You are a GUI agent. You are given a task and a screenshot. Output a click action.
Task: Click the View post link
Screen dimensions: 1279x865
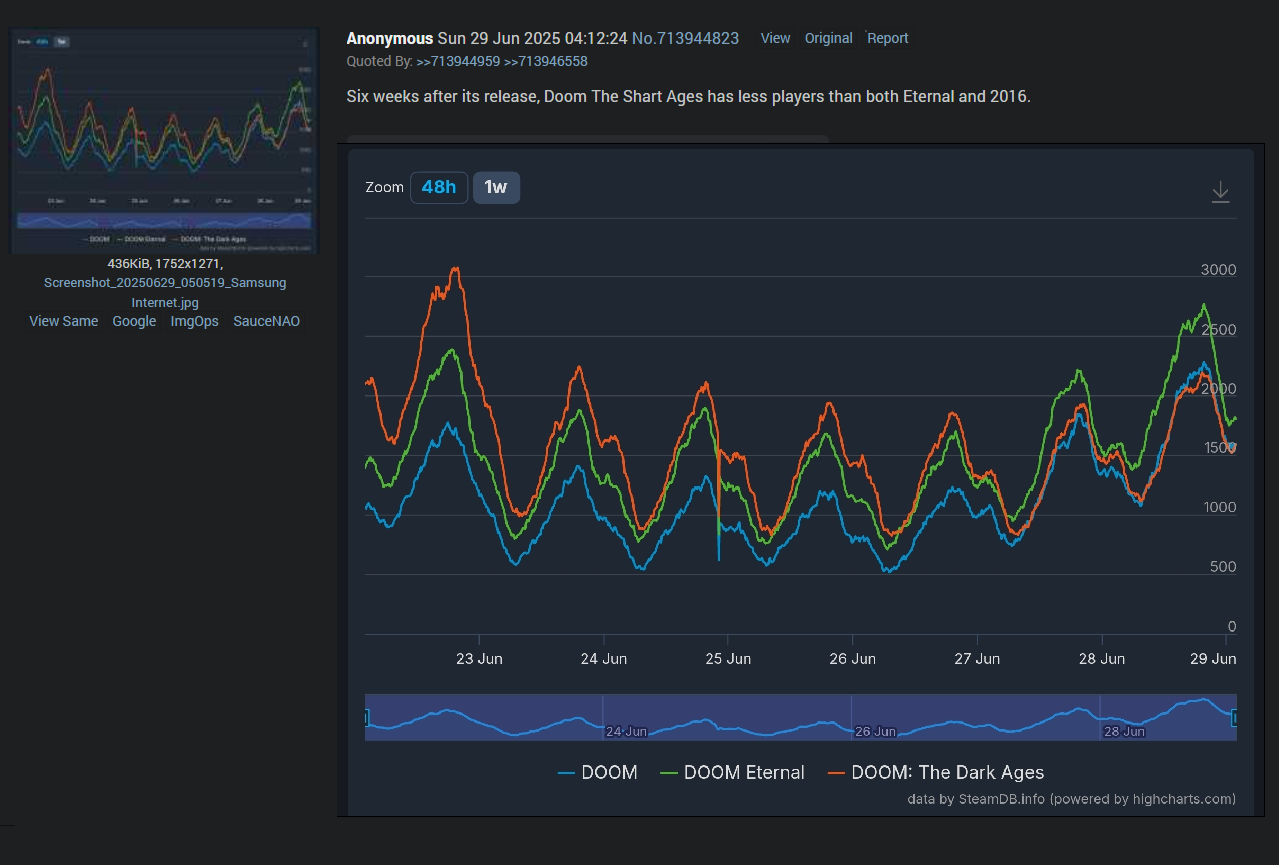tap(776, 38)
